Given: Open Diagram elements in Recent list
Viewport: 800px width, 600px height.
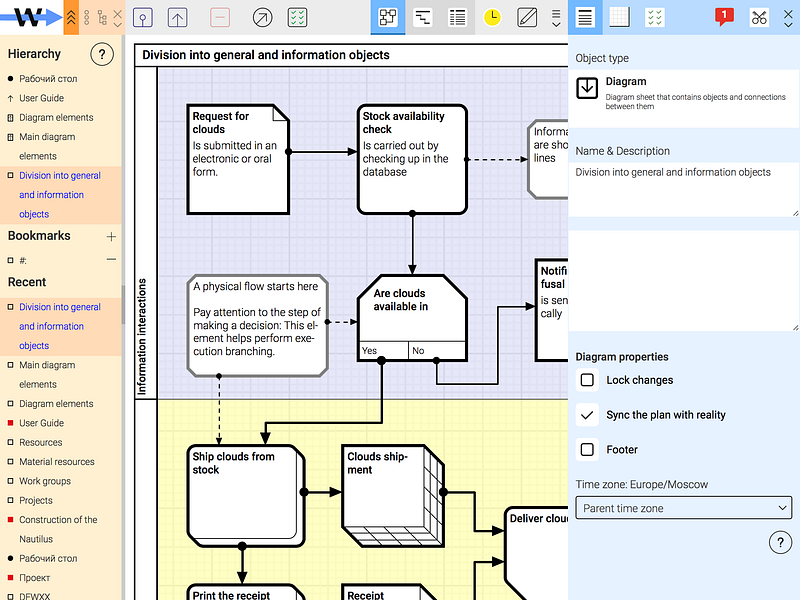Looking at the screenshot, I should coord(56,404).
